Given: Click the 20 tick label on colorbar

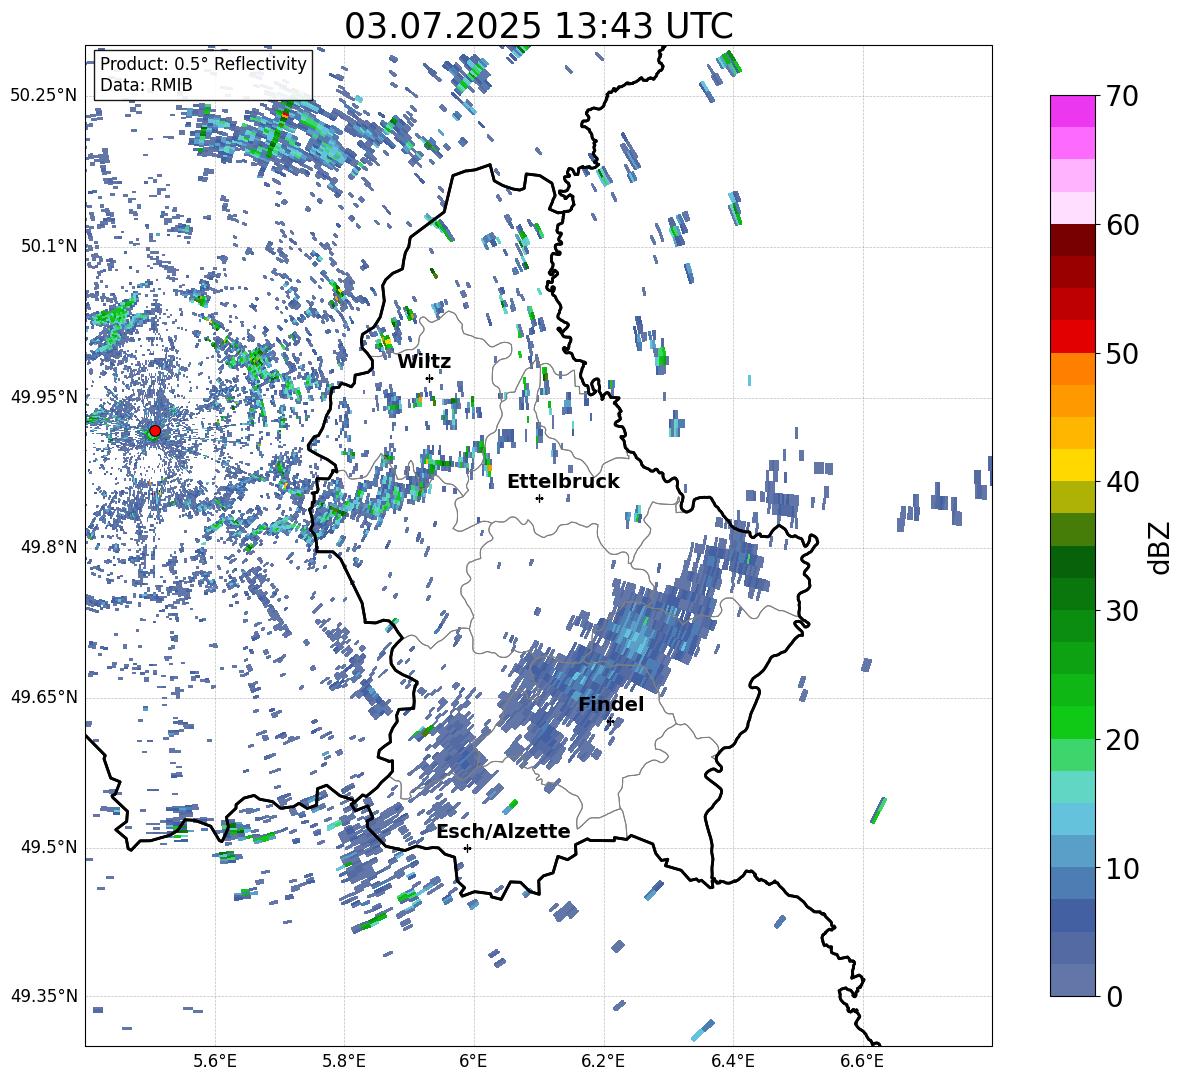Looking at the screenshot, I should [1122, 740].
